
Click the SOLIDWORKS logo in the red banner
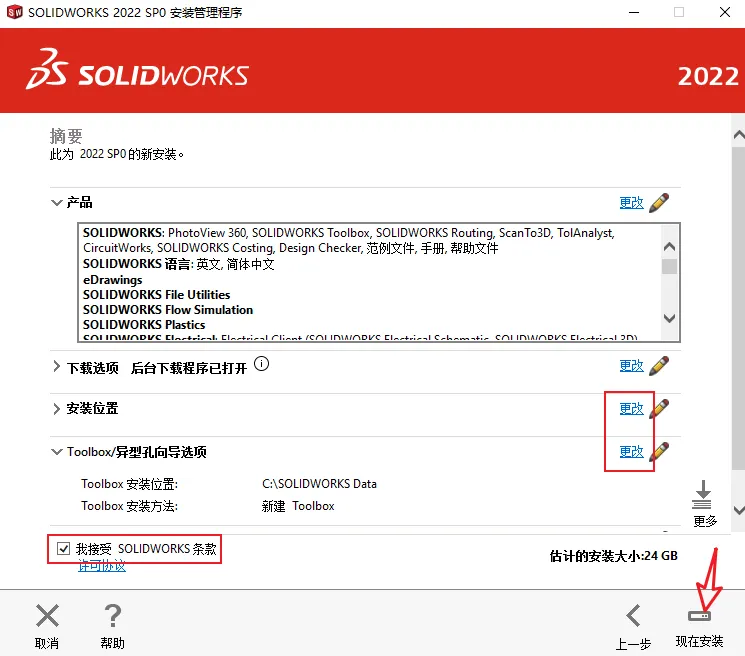[x=137, y=70]
